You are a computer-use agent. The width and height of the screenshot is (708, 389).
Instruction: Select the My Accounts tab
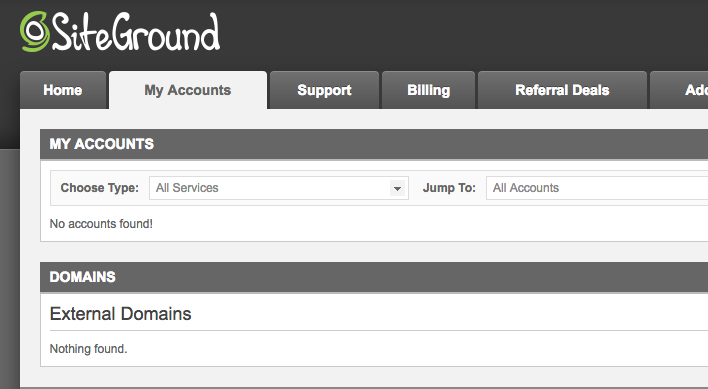[188, 90]
